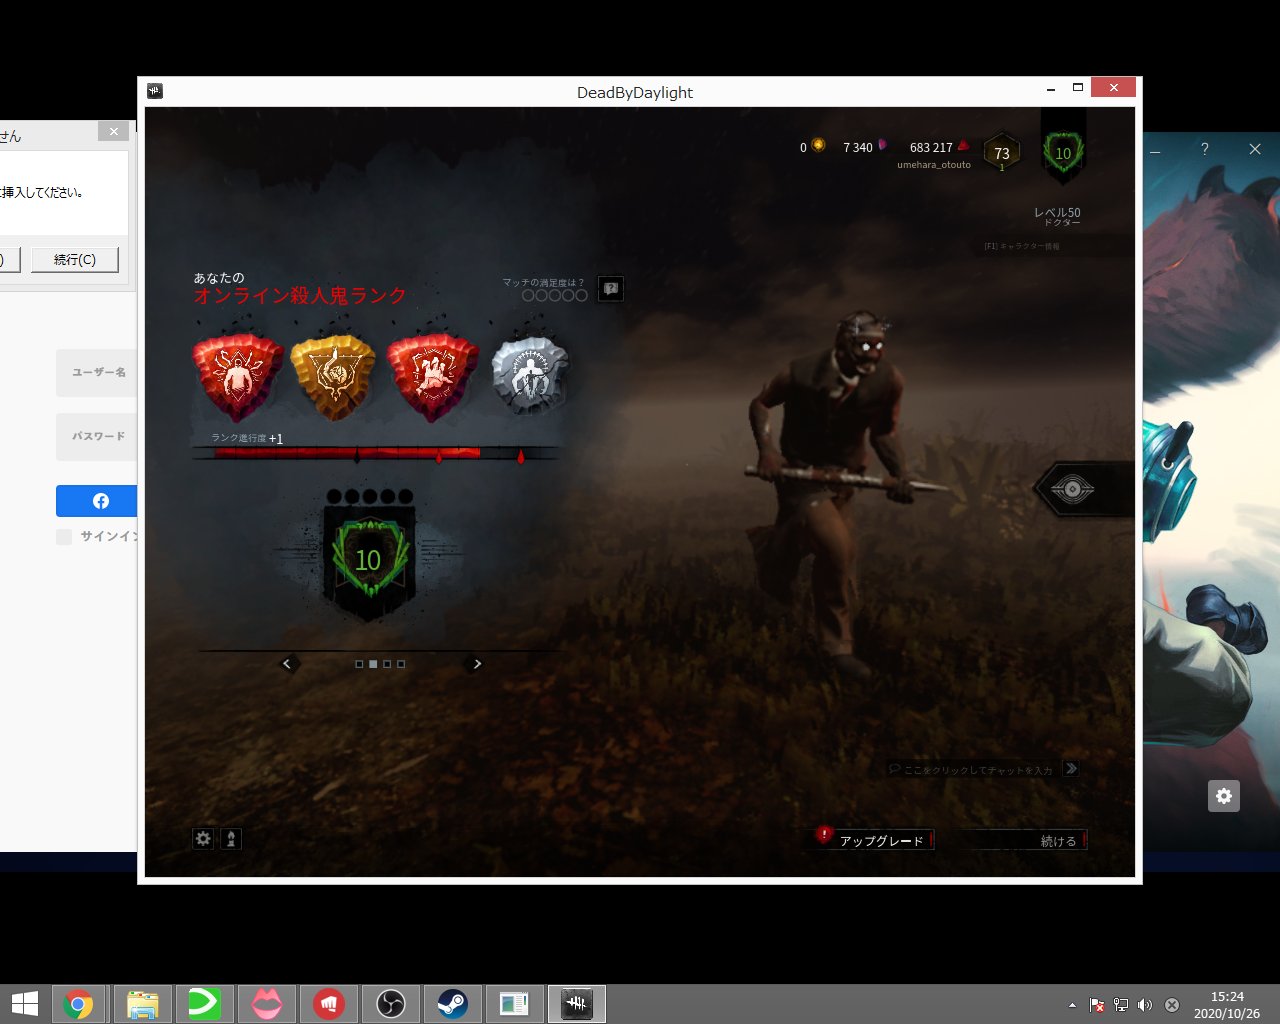
Task: Click the red Bloodpoints icon
Action: 963,145
